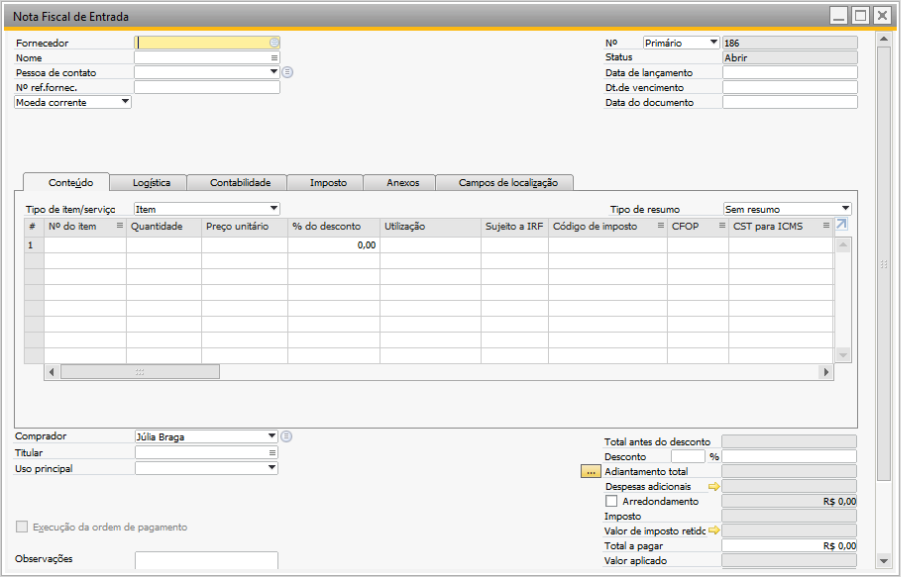Click the Código de imposto column list icon
The width and height of the screenshot is (901, 577).
click(x=660, y=227)
